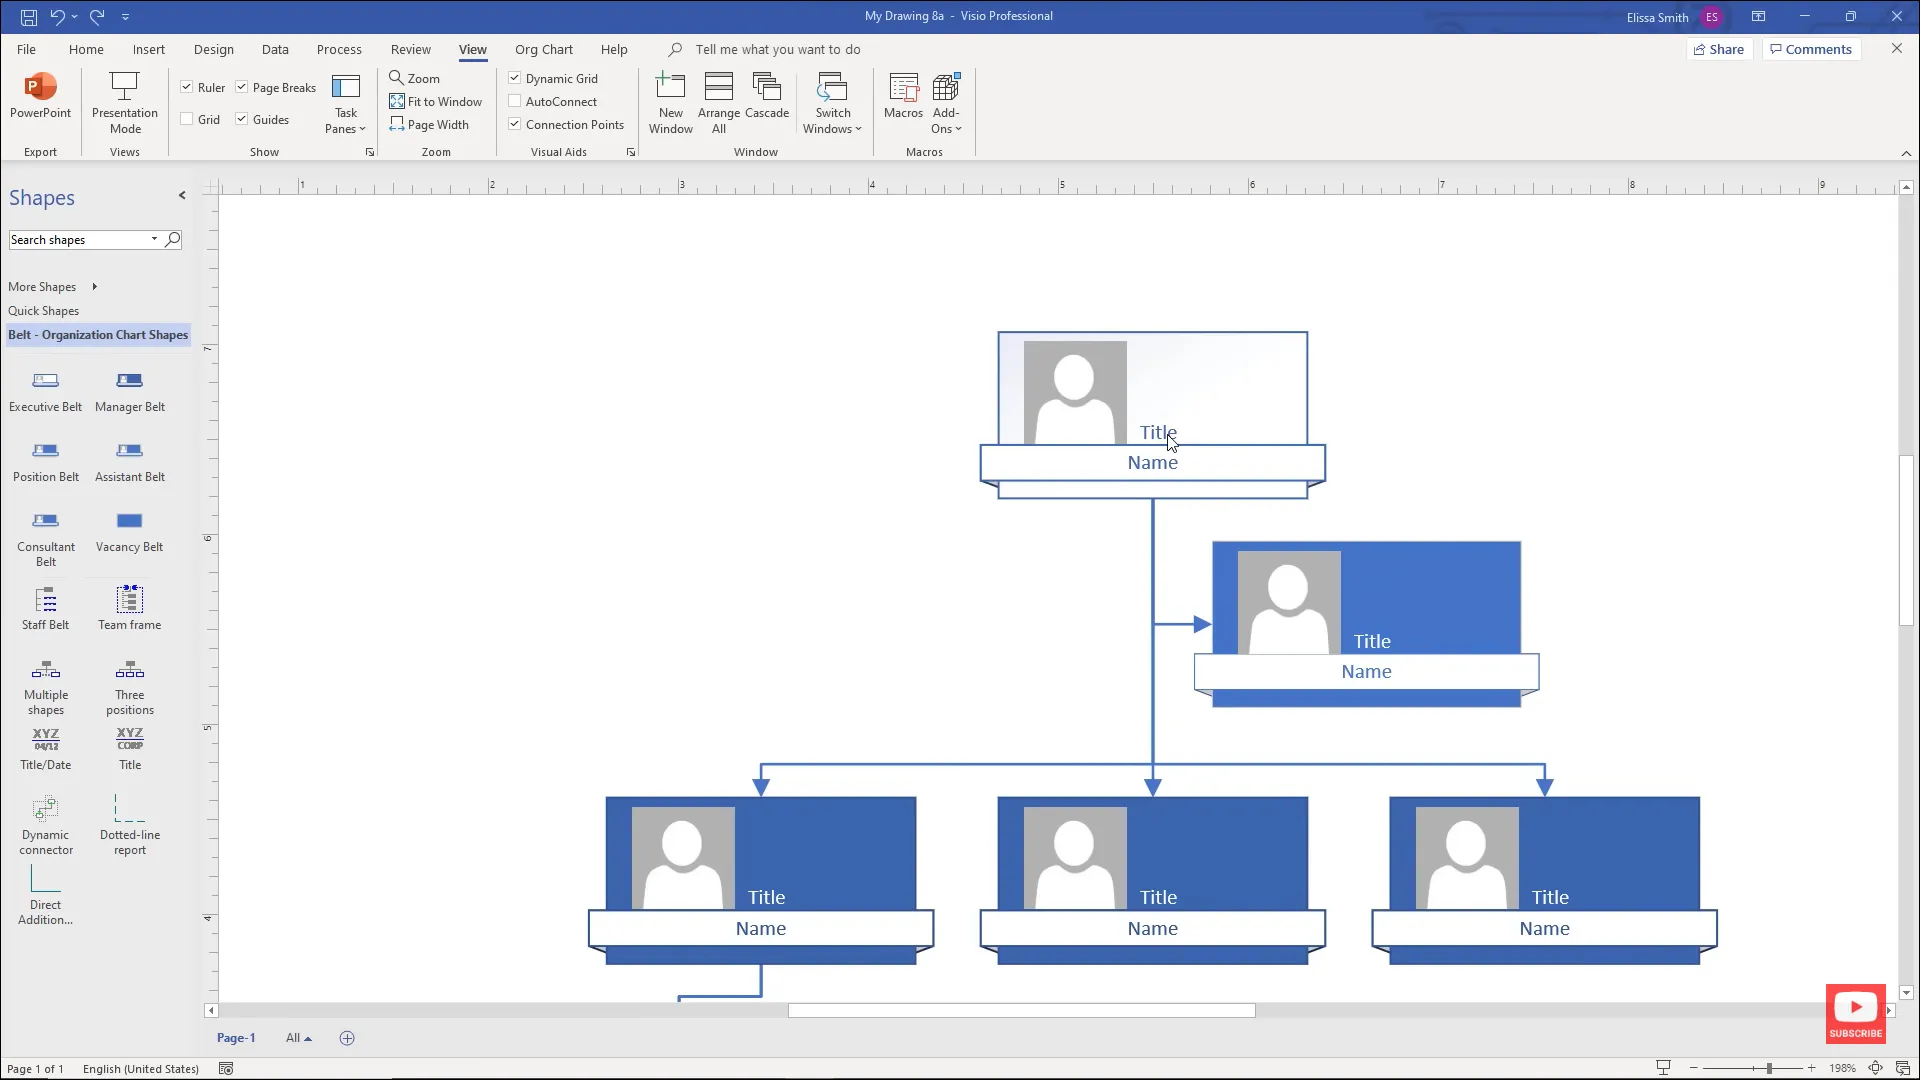The height and width of the screenshot is (1080, 1920).
Task: Switch to the Org Chart tab
Action: 544,49
